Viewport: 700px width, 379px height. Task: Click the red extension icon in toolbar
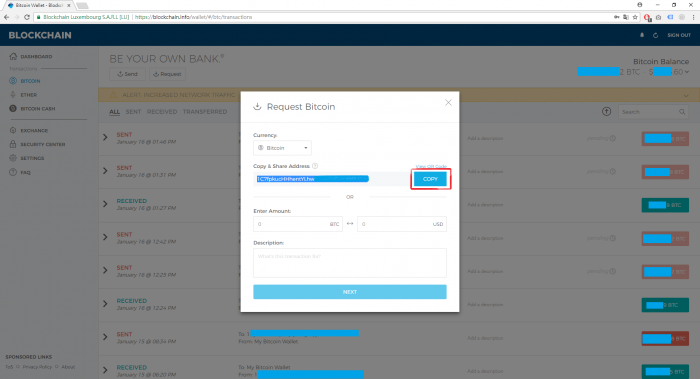point(647,17)
